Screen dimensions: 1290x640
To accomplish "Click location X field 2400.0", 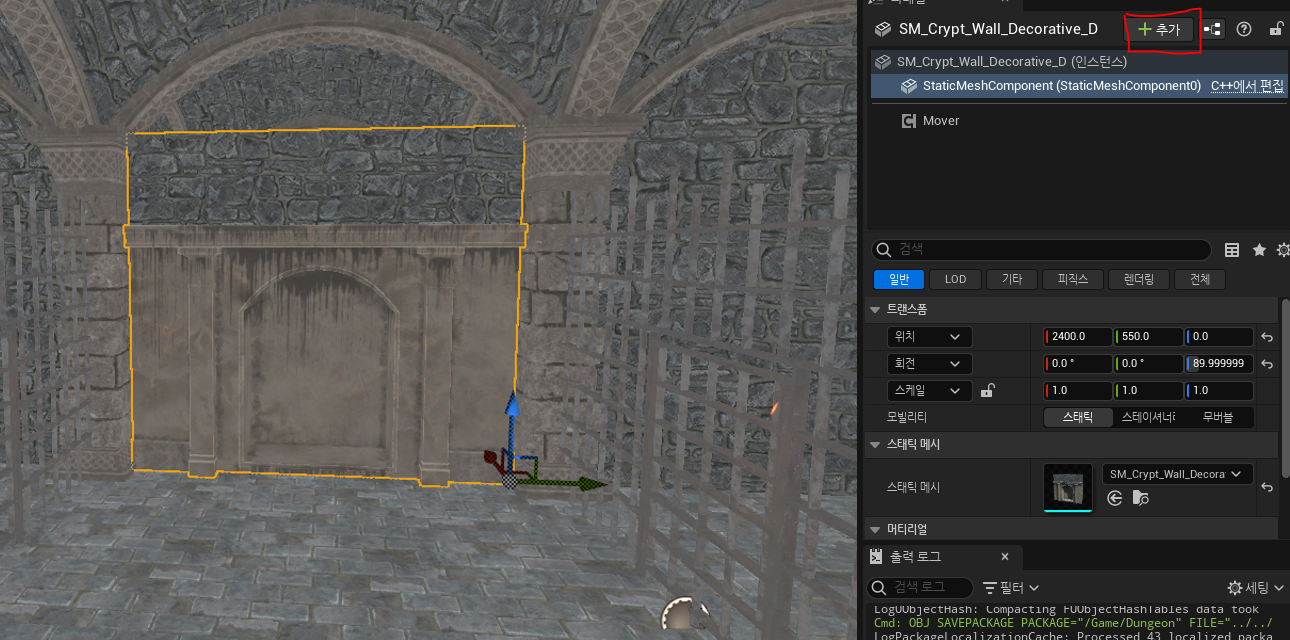I will [1078, 337].
